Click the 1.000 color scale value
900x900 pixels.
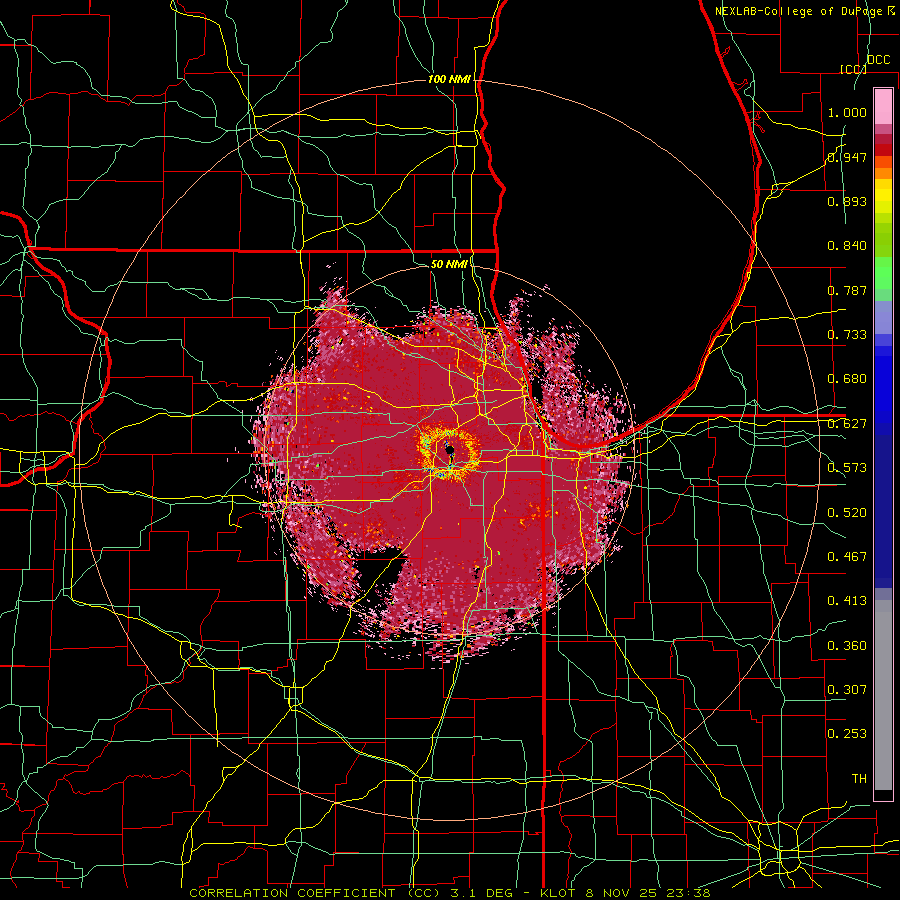click(x=847, y=112)
